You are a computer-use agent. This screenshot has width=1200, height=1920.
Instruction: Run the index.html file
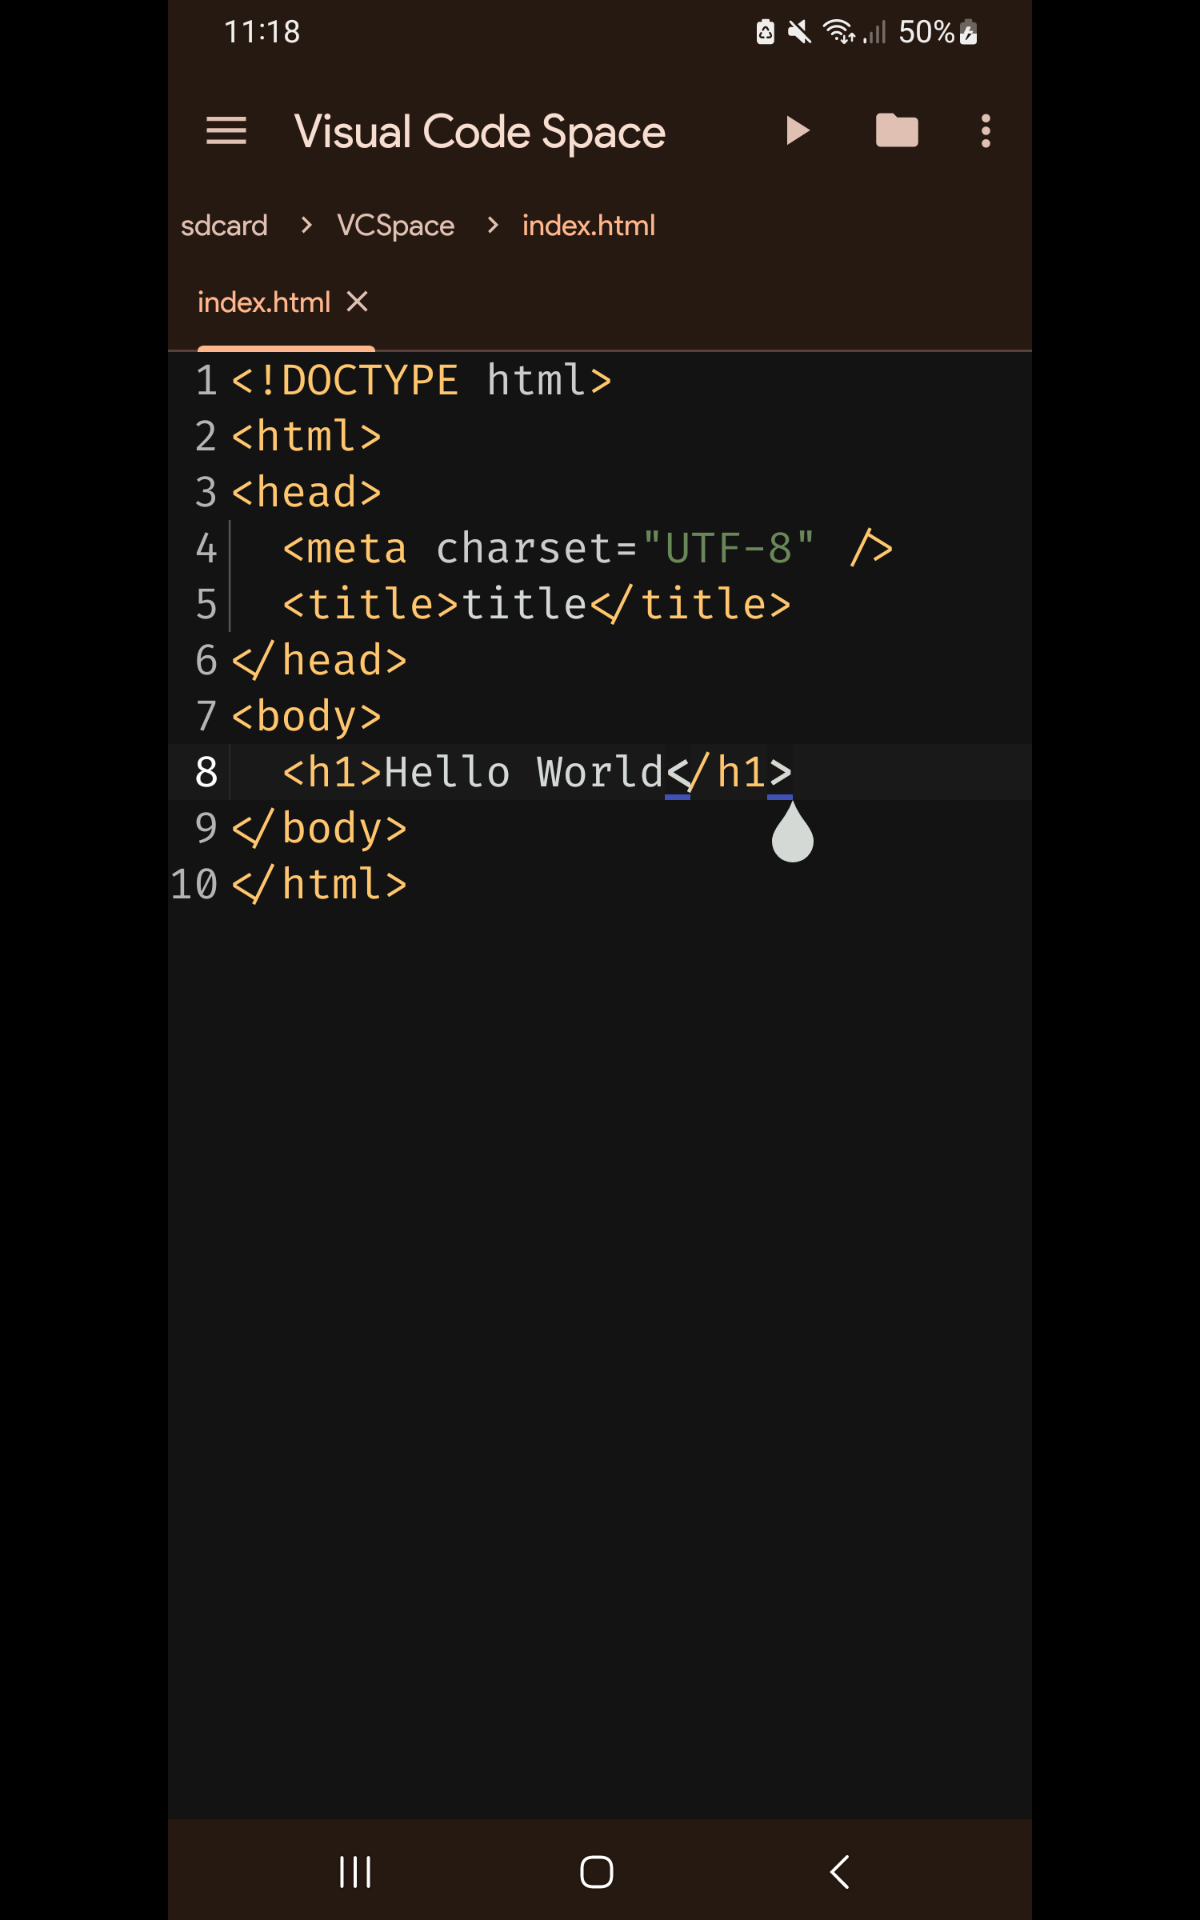pyautogui.click(x=797, y=130)
